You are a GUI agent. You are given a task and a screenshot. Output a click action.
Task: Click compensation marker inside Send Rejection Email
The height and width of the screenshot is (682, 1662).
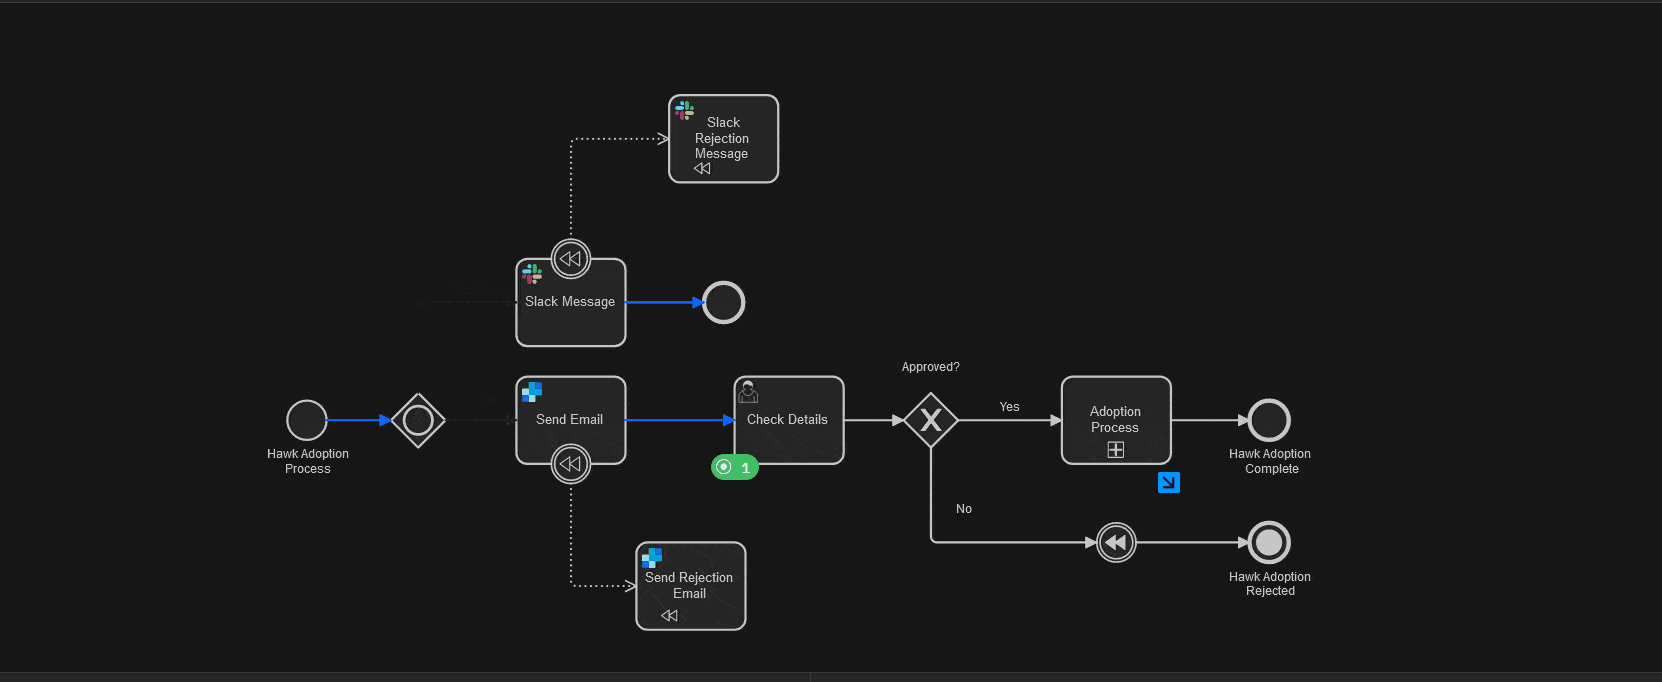[x=670, y=616]
